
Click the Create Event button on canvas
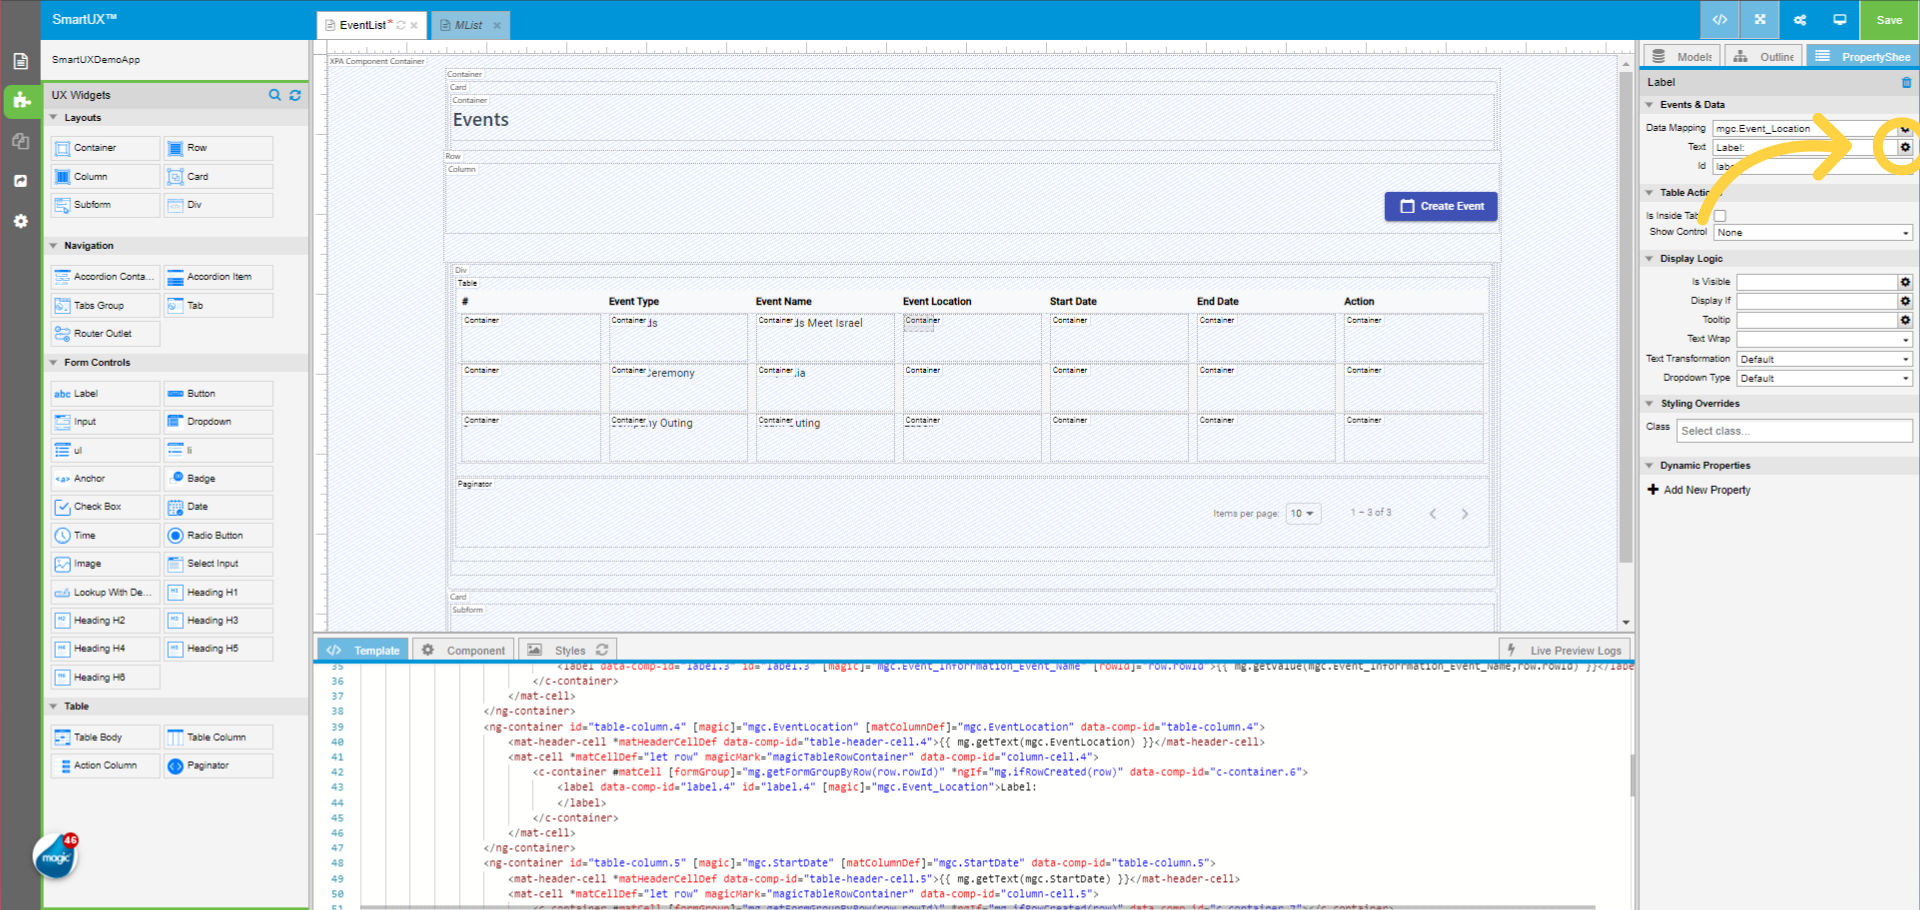click(x=1440, y=206)
